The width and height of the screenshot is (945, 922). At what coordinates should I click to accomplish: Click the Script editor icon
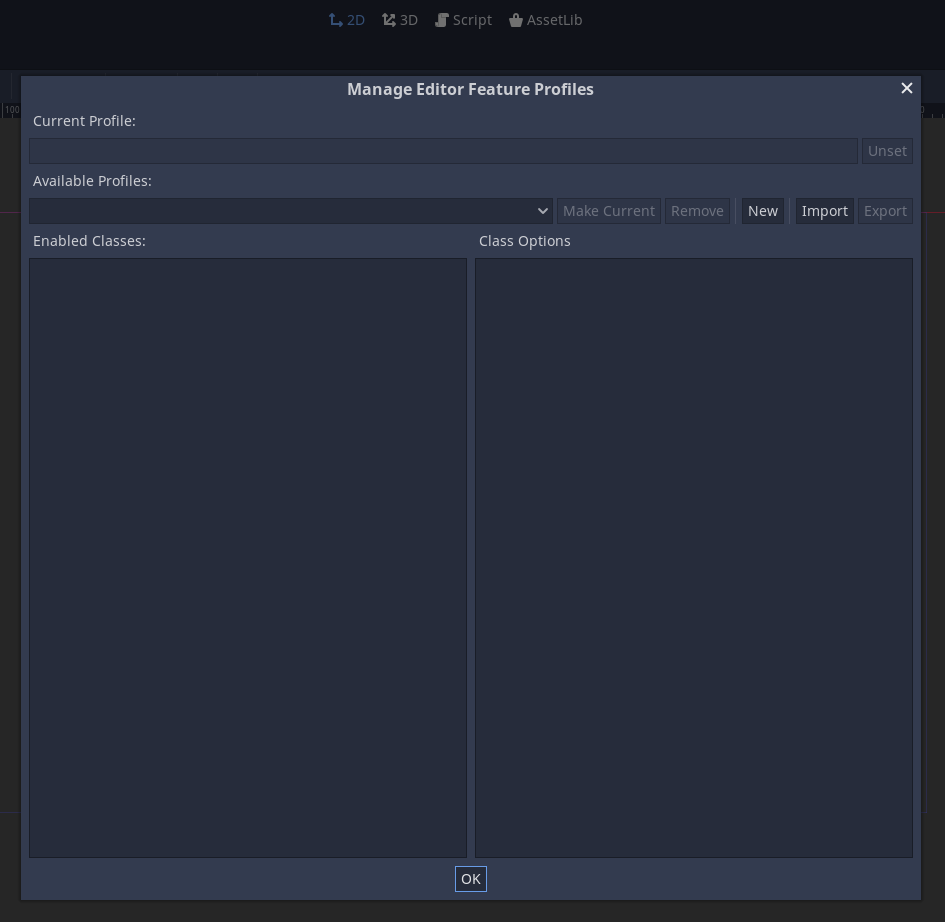click(441, 19)
